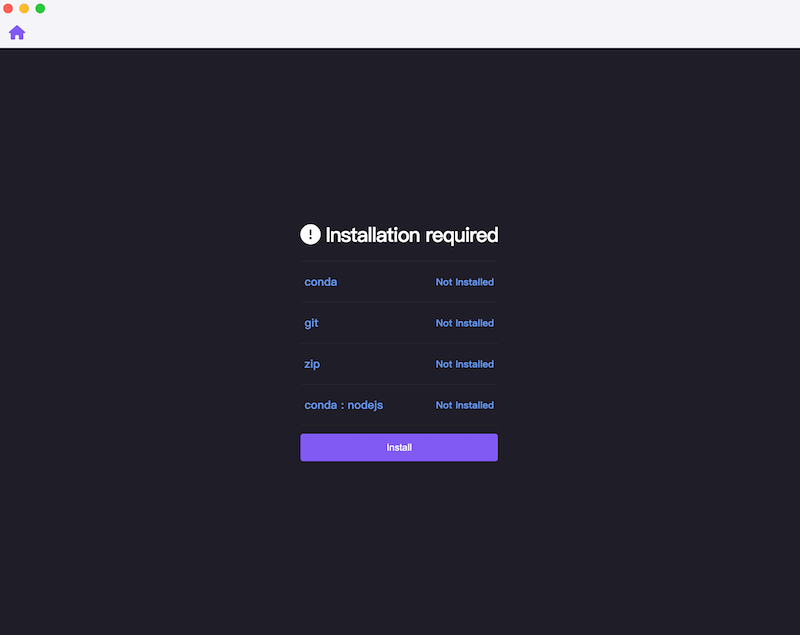Select the conda : nodejs dependency entry
Image resolution: width=800 pixels, height=635 pixels.
(399, 405)
